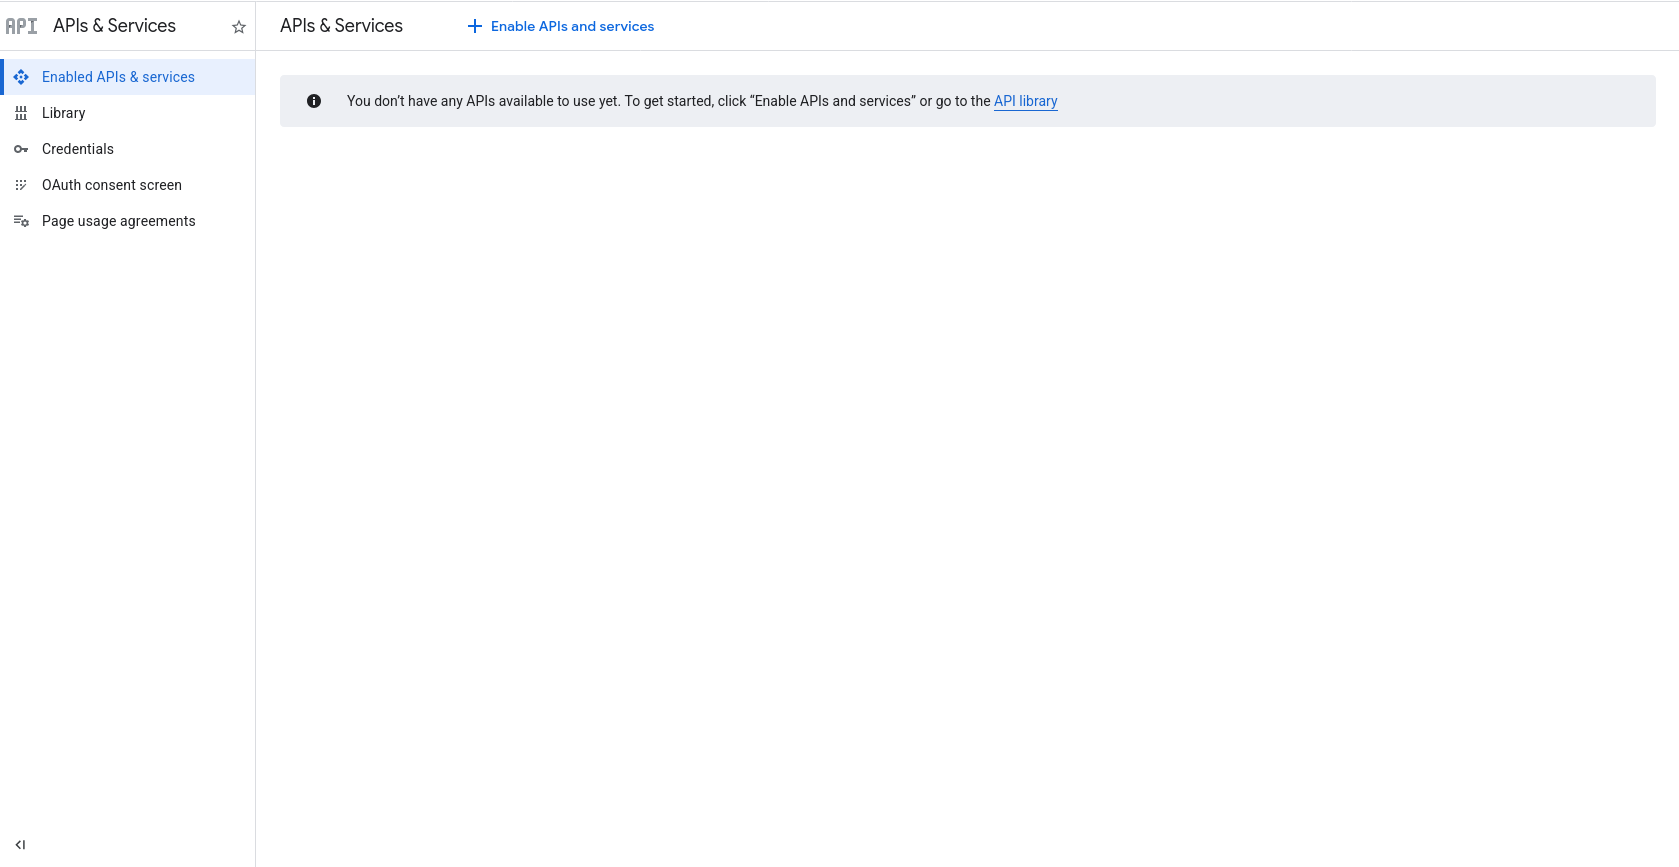This screenshot has height=867, width=1679.
Task: Click the Library grid icon
Action: 21,113
